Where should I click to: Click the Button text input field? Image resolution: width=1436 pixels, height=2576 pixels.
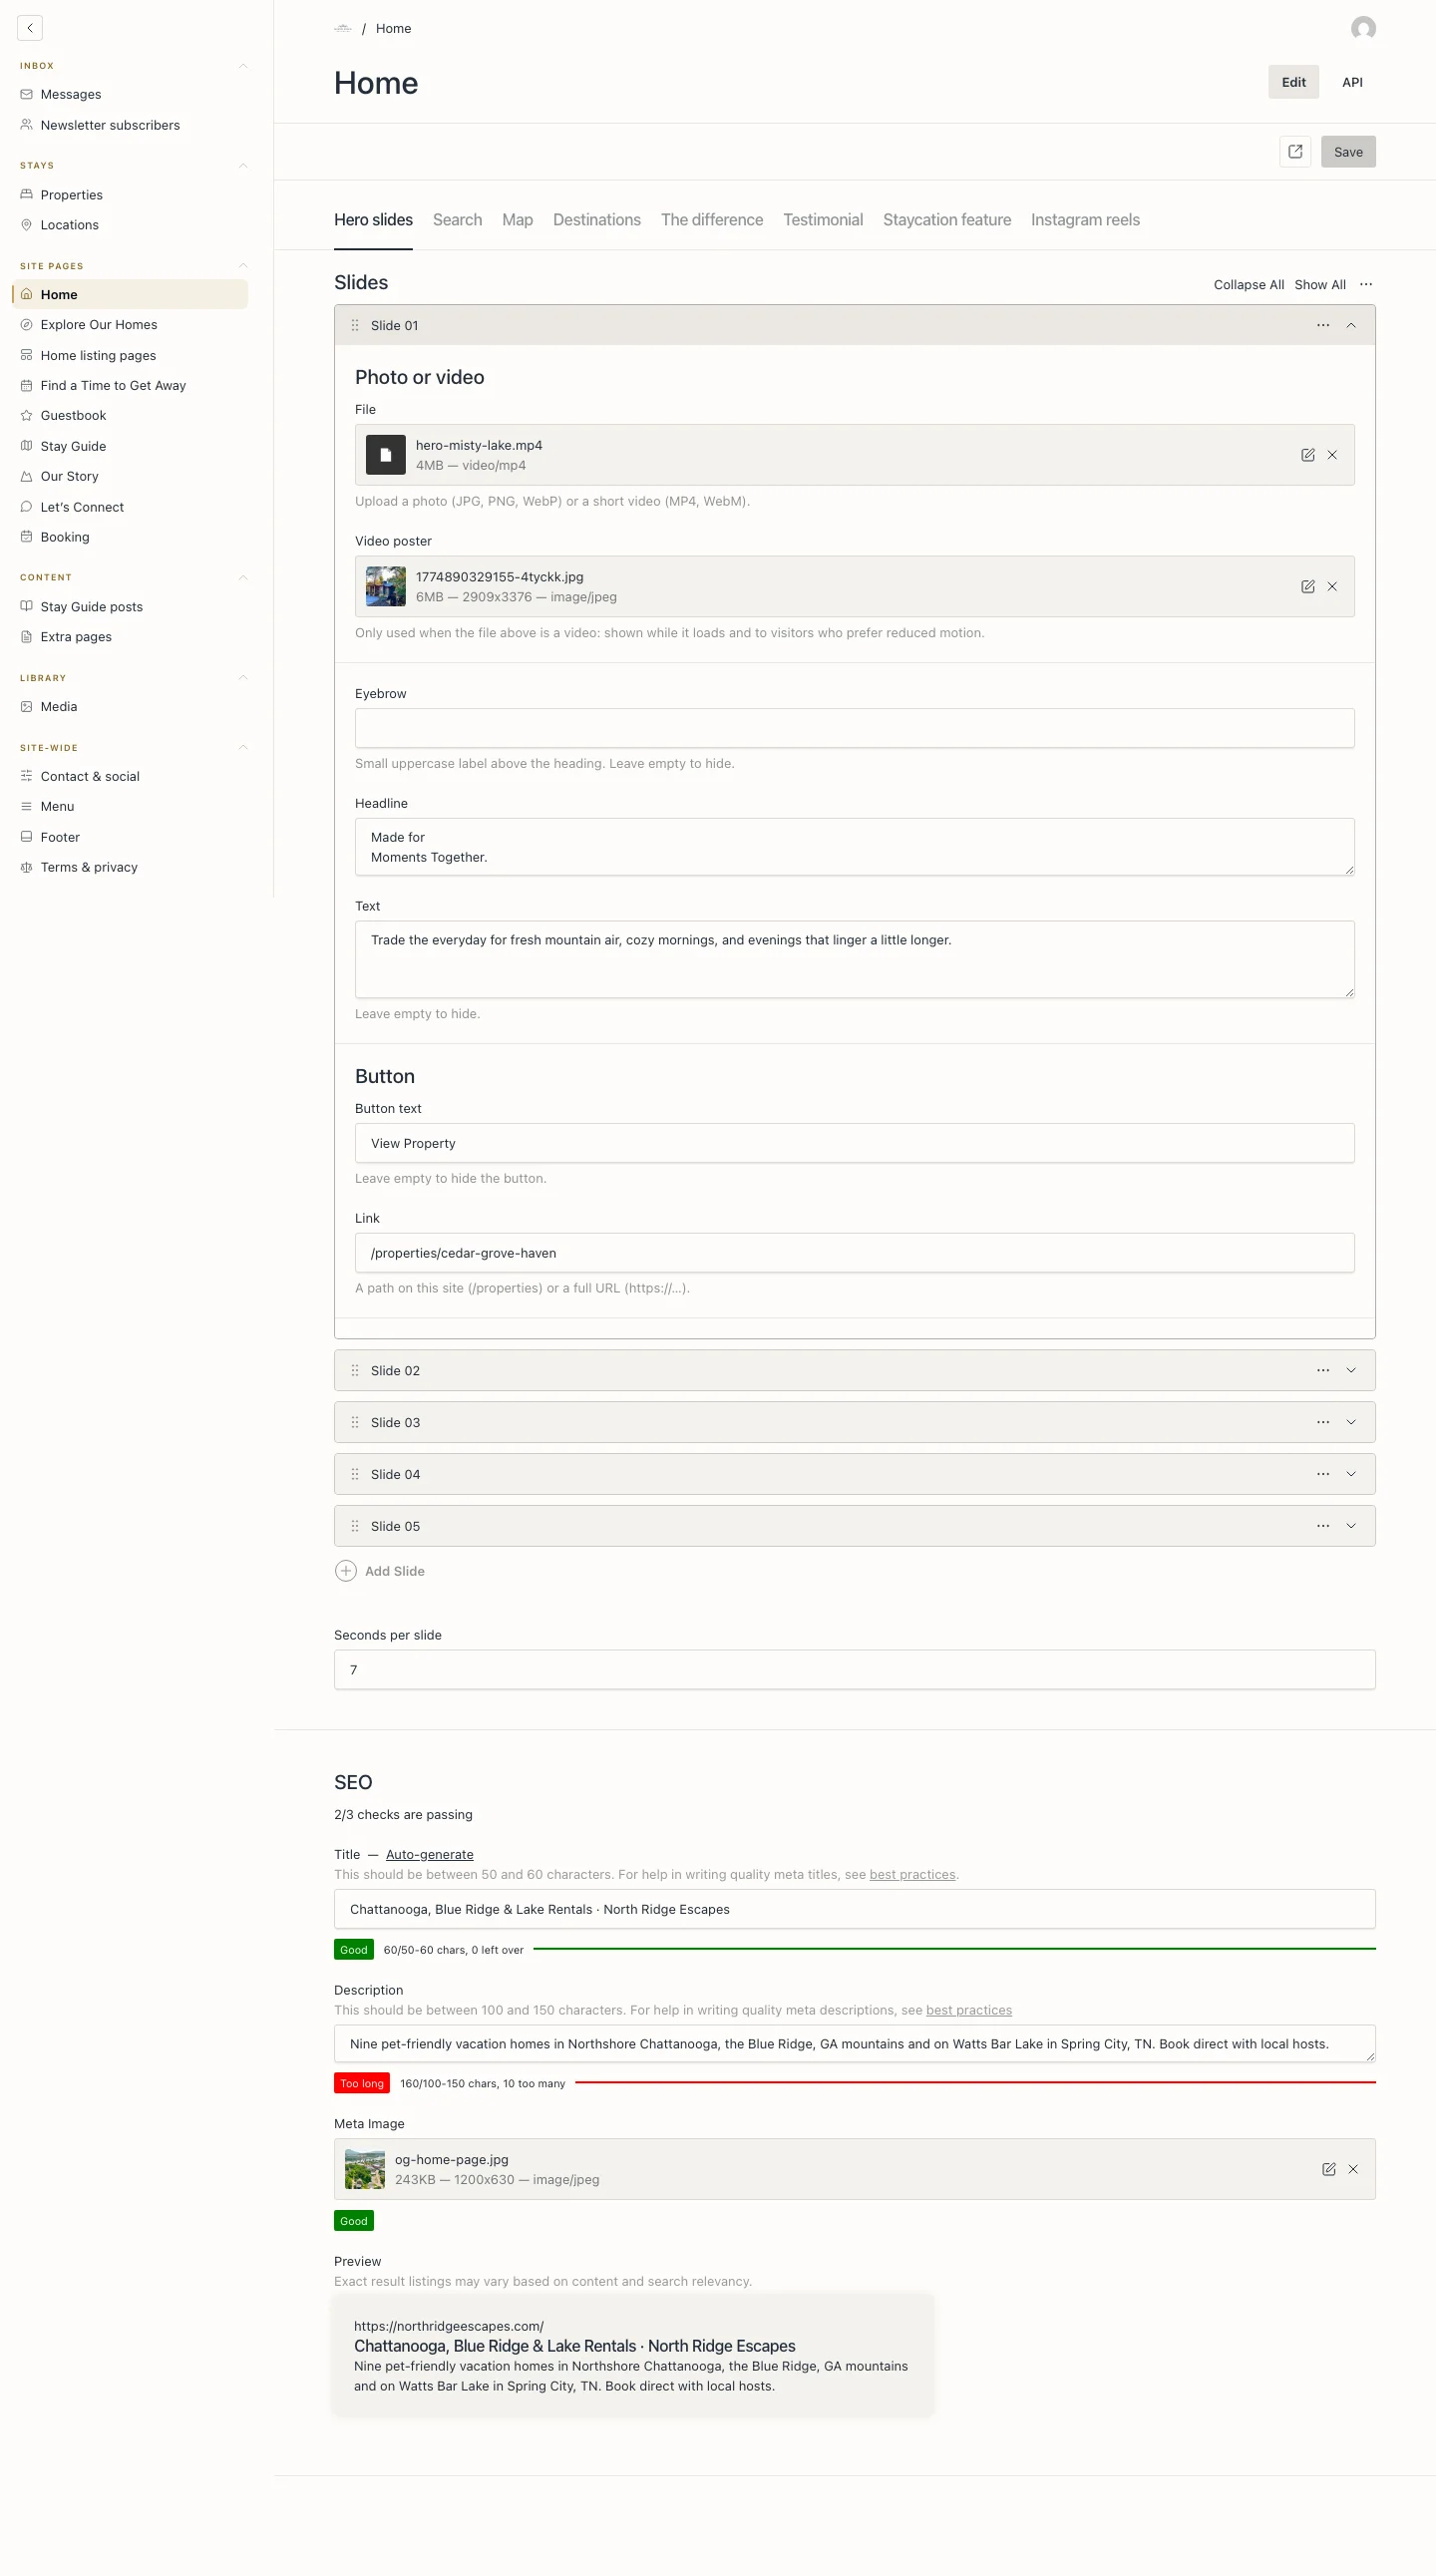coord(855,1143)
